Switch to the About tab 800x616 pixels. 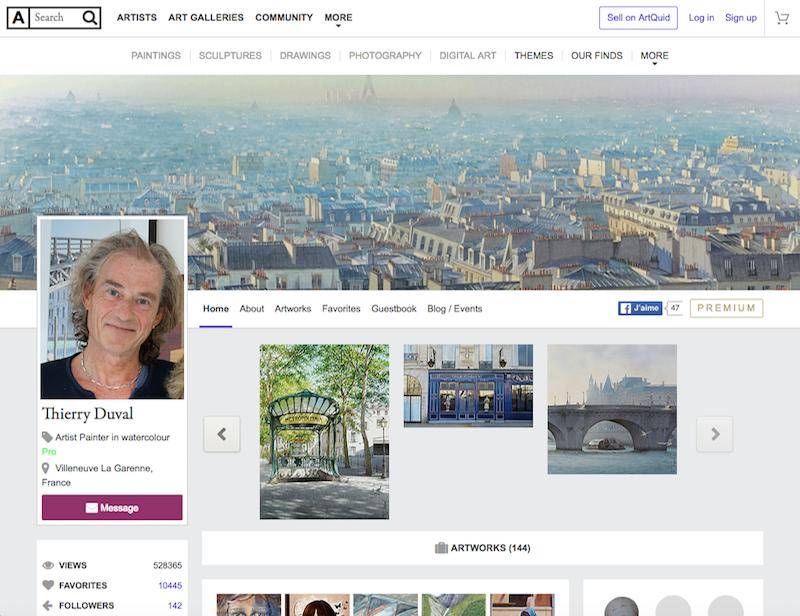pos(252,309)
